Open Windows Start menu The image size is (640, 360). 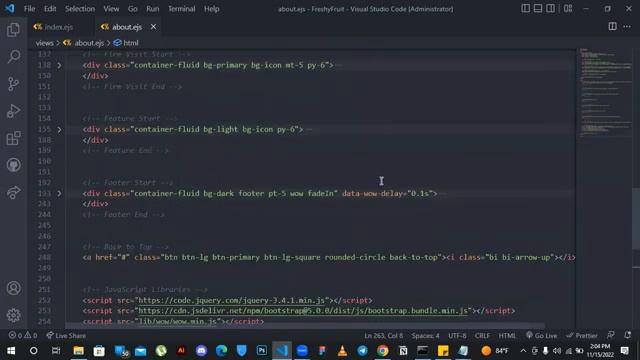[11, 351]
